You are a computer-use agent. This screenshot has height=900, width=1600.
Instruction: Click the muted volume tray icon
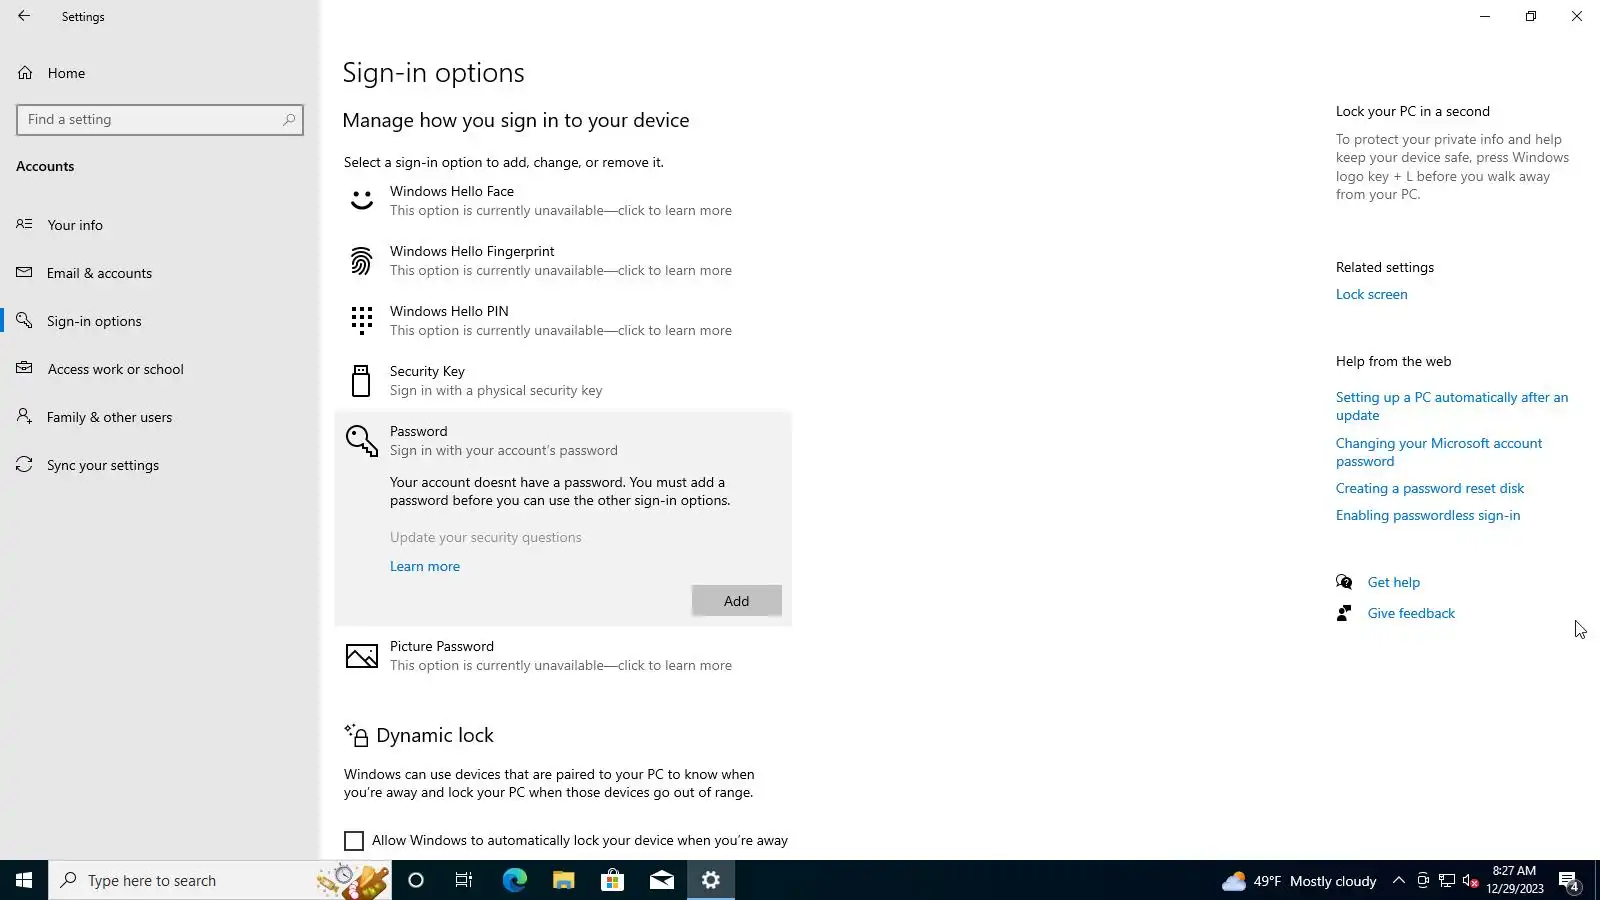1470,880
